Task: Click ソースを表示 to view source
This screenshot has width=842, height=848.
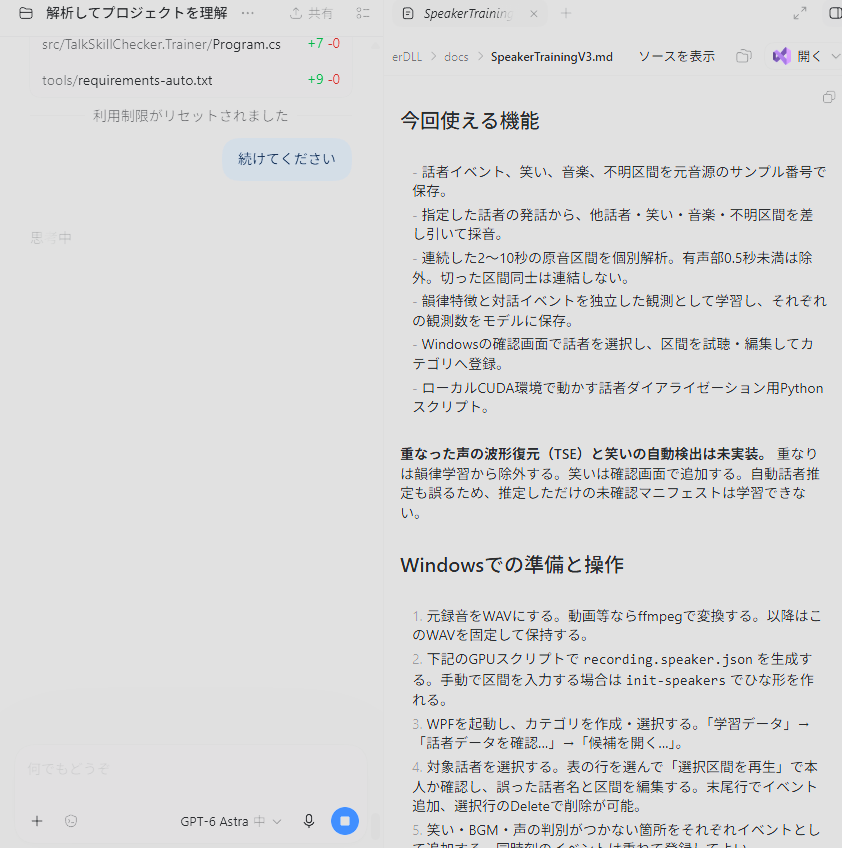Action: tap(677, 56)
